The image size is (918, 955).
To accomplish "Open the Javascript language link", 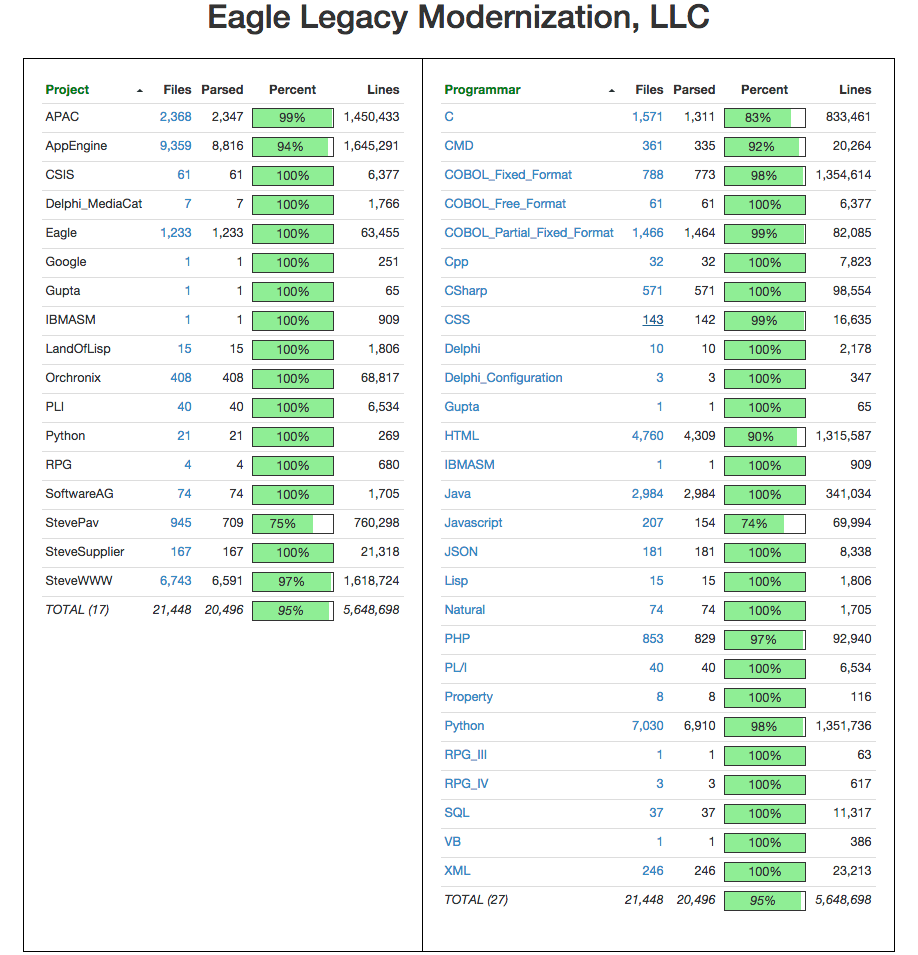I will tap(473, 523).
